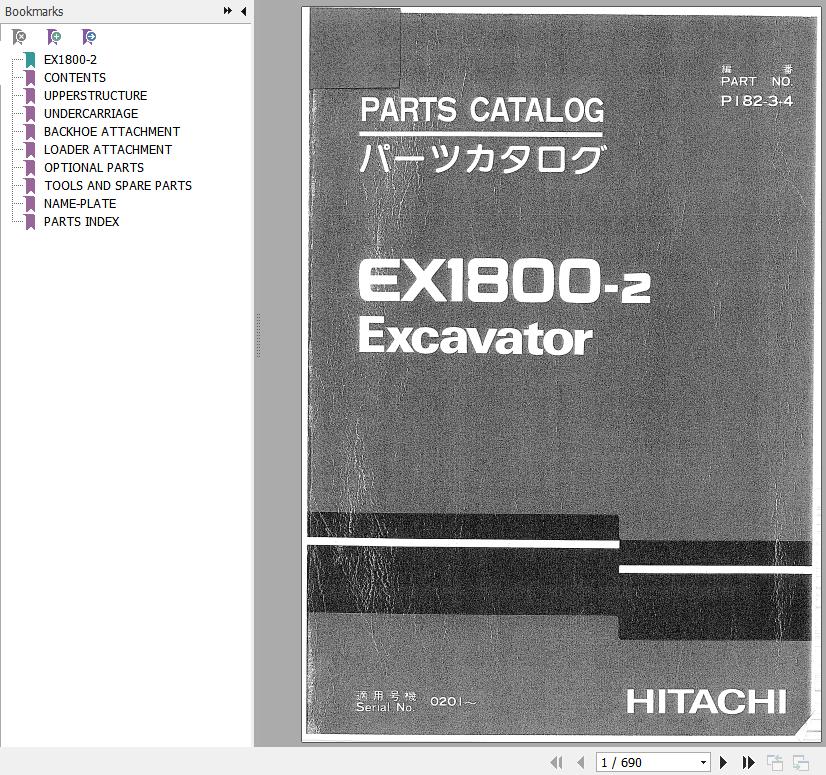Click the bookmark icon beside NAME-PLATE
Image resolution: width=826 pixels, height=775 pixels.
30,204
